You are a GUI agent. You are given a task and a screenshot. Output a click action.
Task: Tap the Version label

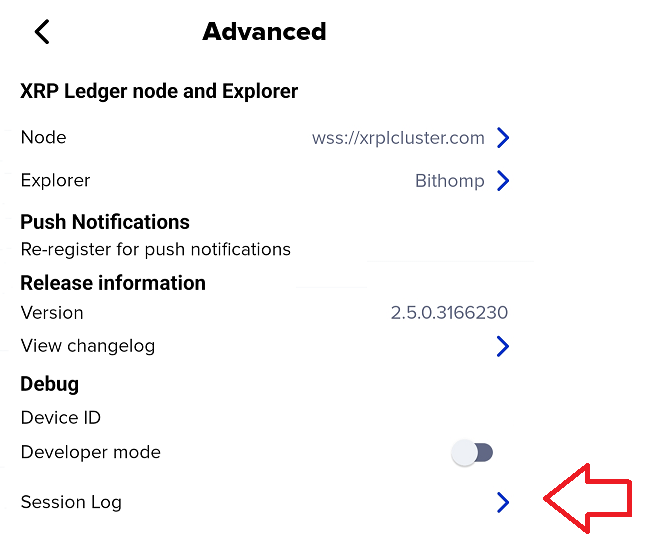click(52, 312)
